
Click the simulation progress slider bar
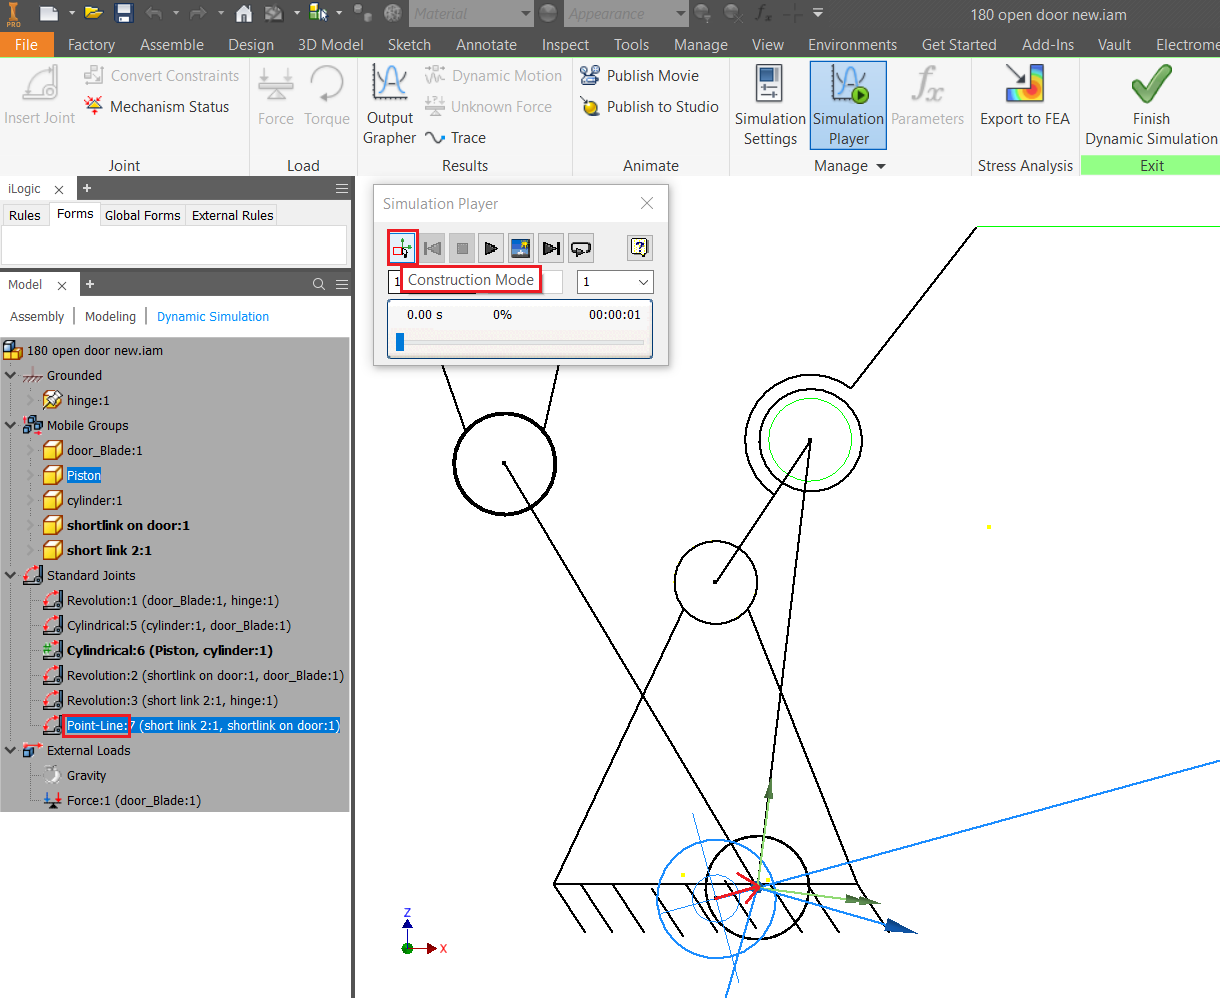click(519, 341)
